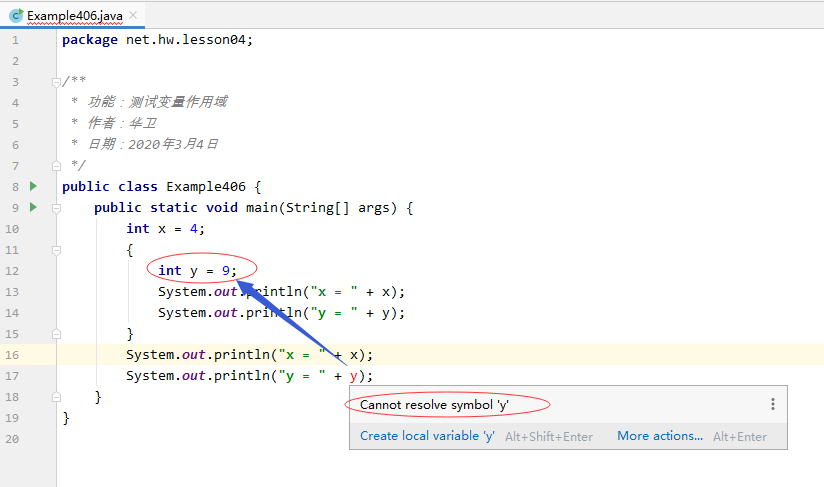
Task: Click highlighted println line 16
Action: (250, 355)
